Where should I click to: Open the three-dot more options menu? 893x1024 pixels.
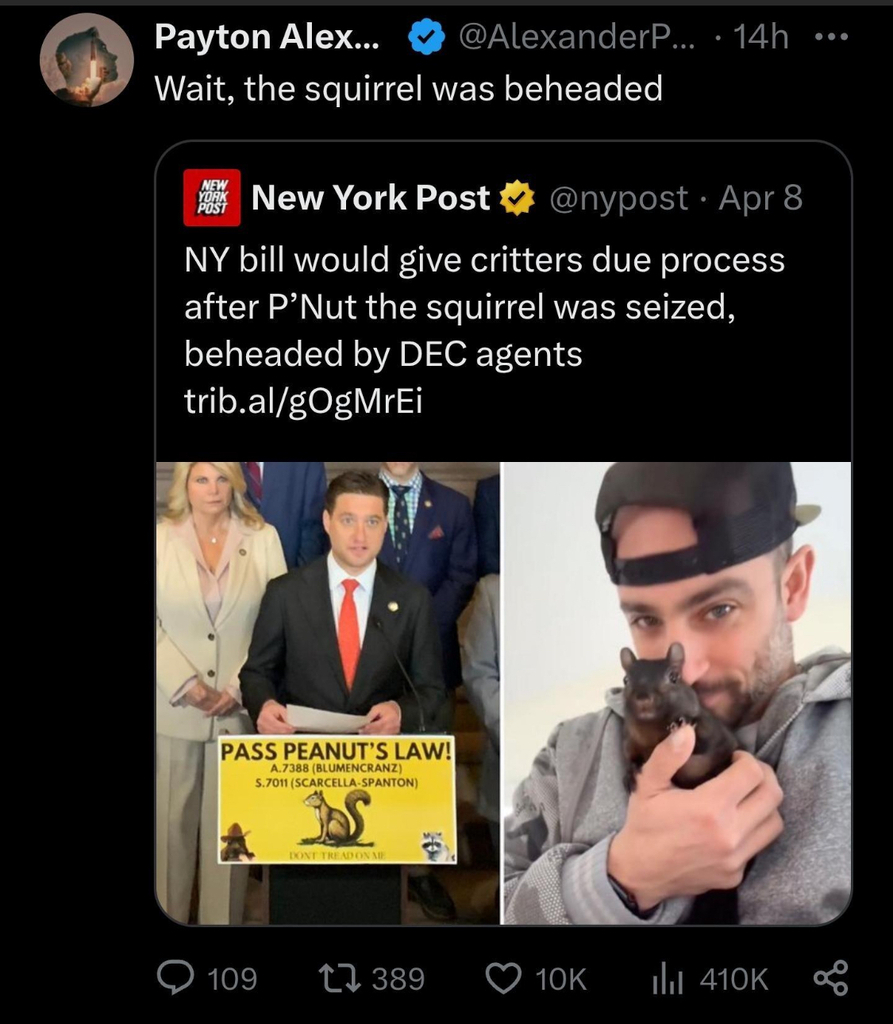tap(832, 37)
